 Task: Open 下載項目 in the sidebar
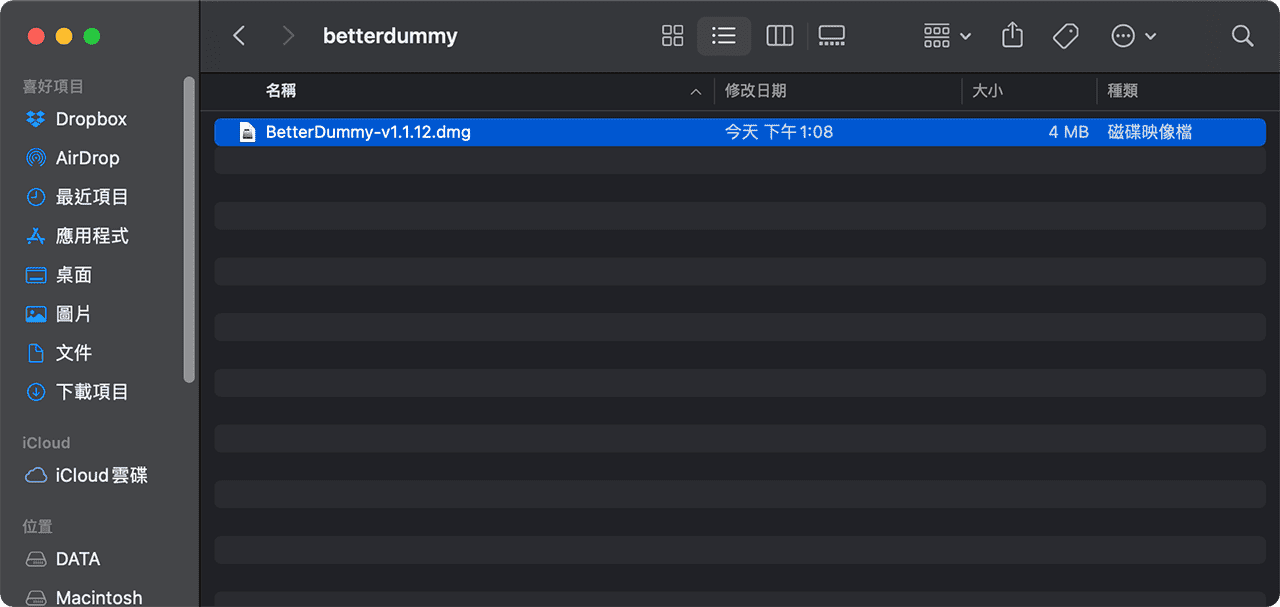click(x=88, y=391)
